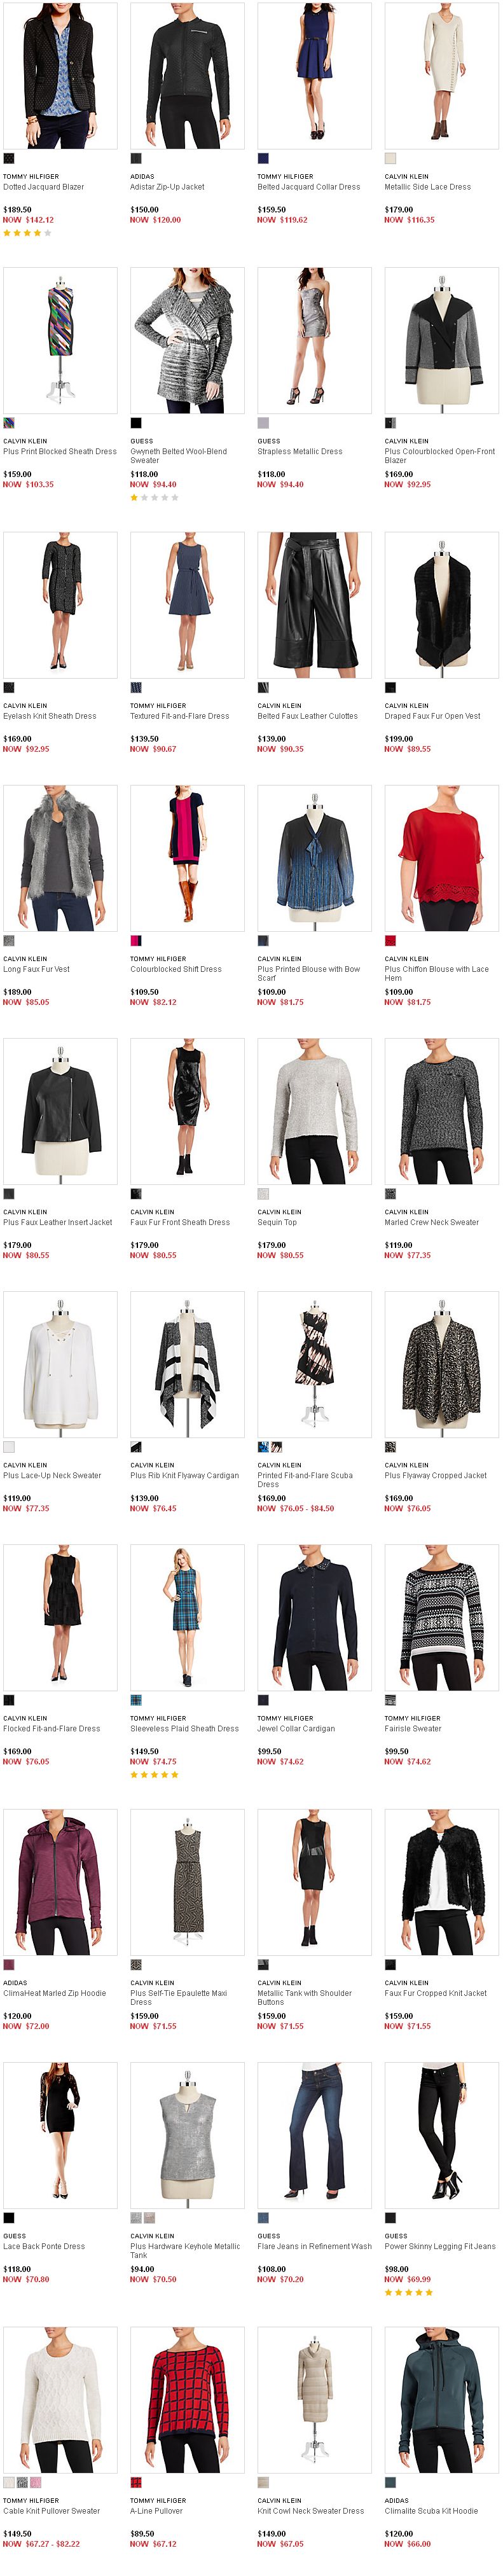Open Flare Jeans in Refinement Wash link
Viewport: 503px width, 2576px height.
(x=315, y=2246)
